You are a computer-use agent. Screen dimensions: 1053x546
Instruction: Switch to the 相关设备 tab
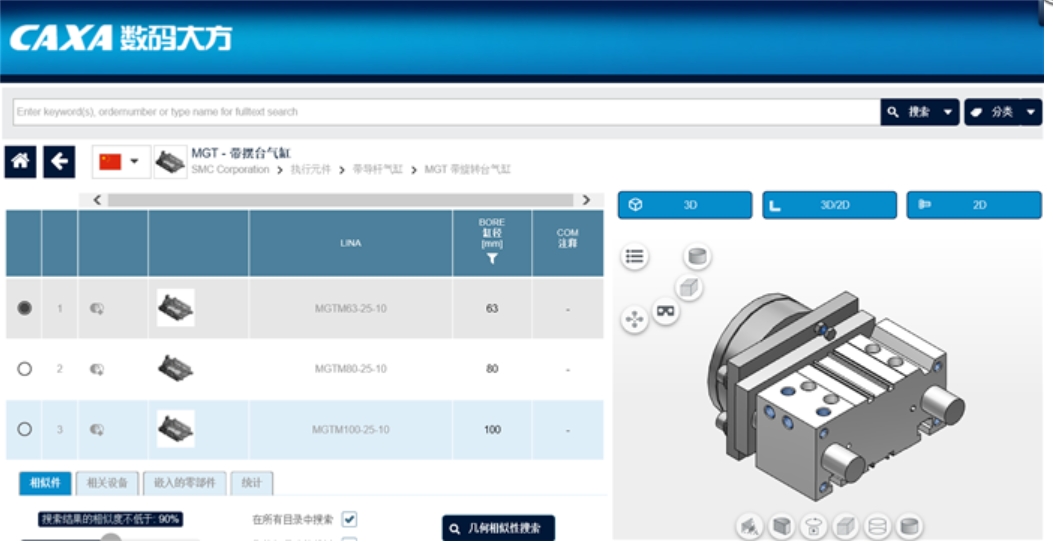tap(107, 483)
